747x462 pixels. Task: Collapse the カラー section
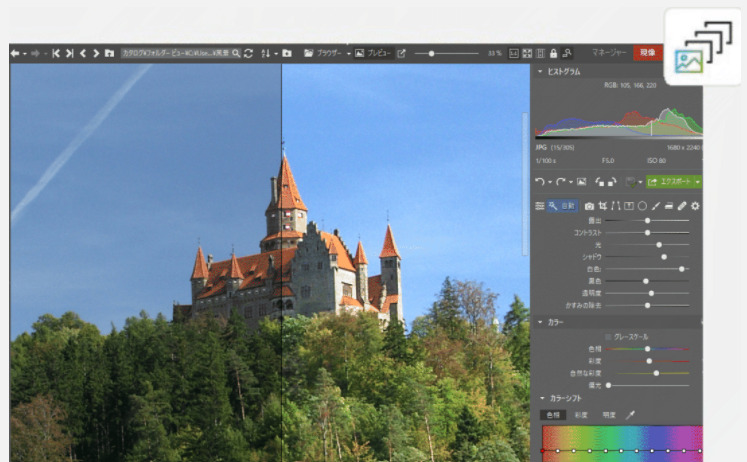(541, 323)
